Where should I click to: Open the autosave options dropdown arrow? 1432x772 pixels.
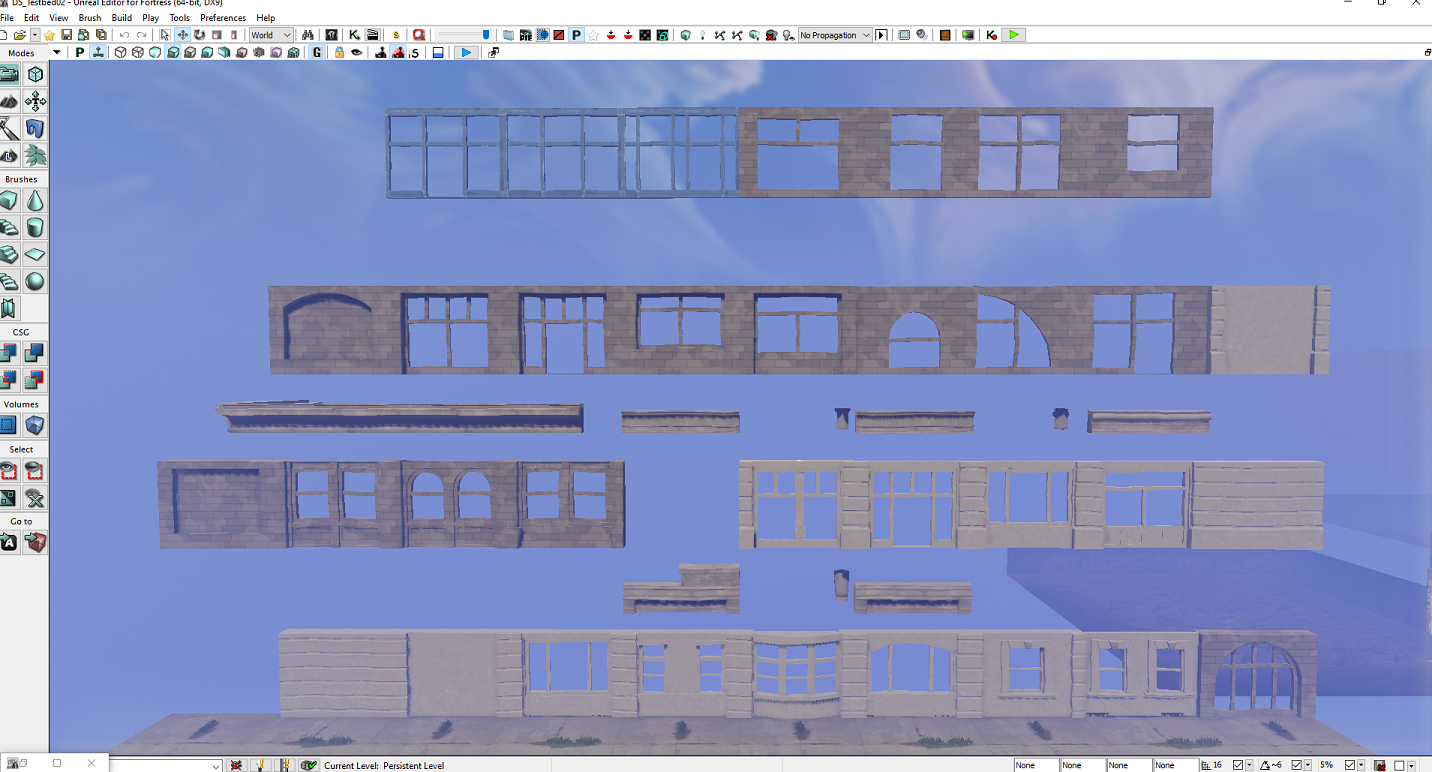pyautogui.click(x=1411, y=765)
